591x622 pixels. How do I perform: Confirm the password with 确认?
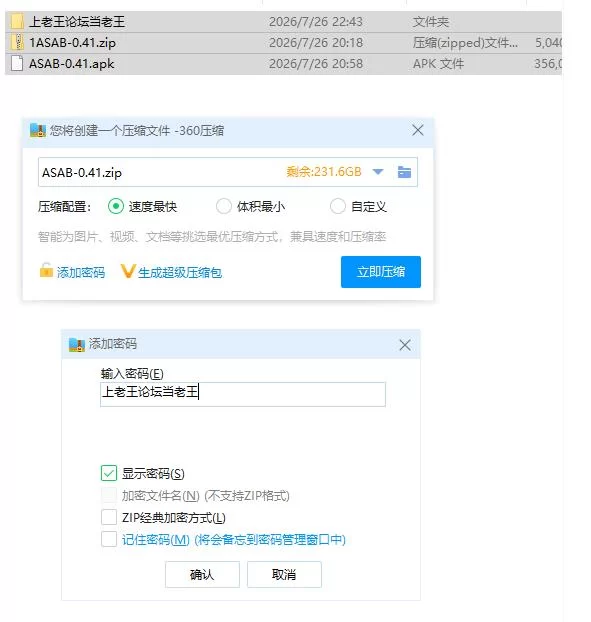tap(202, 574)
